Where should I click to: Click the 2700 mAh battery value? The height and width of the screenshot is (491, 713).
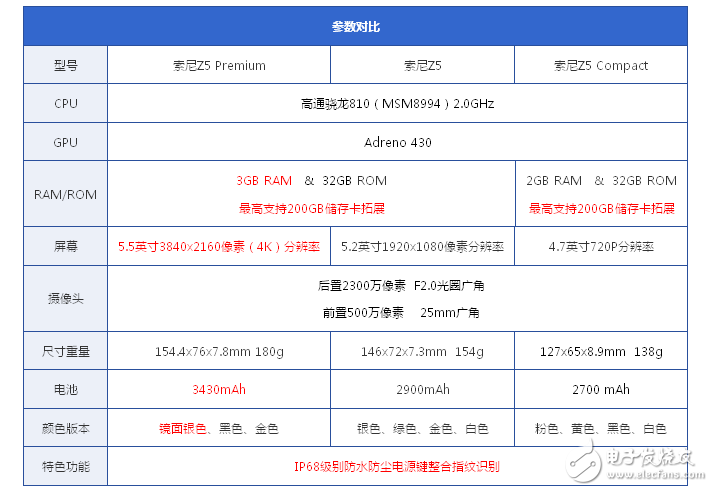[x=601, y=389]
